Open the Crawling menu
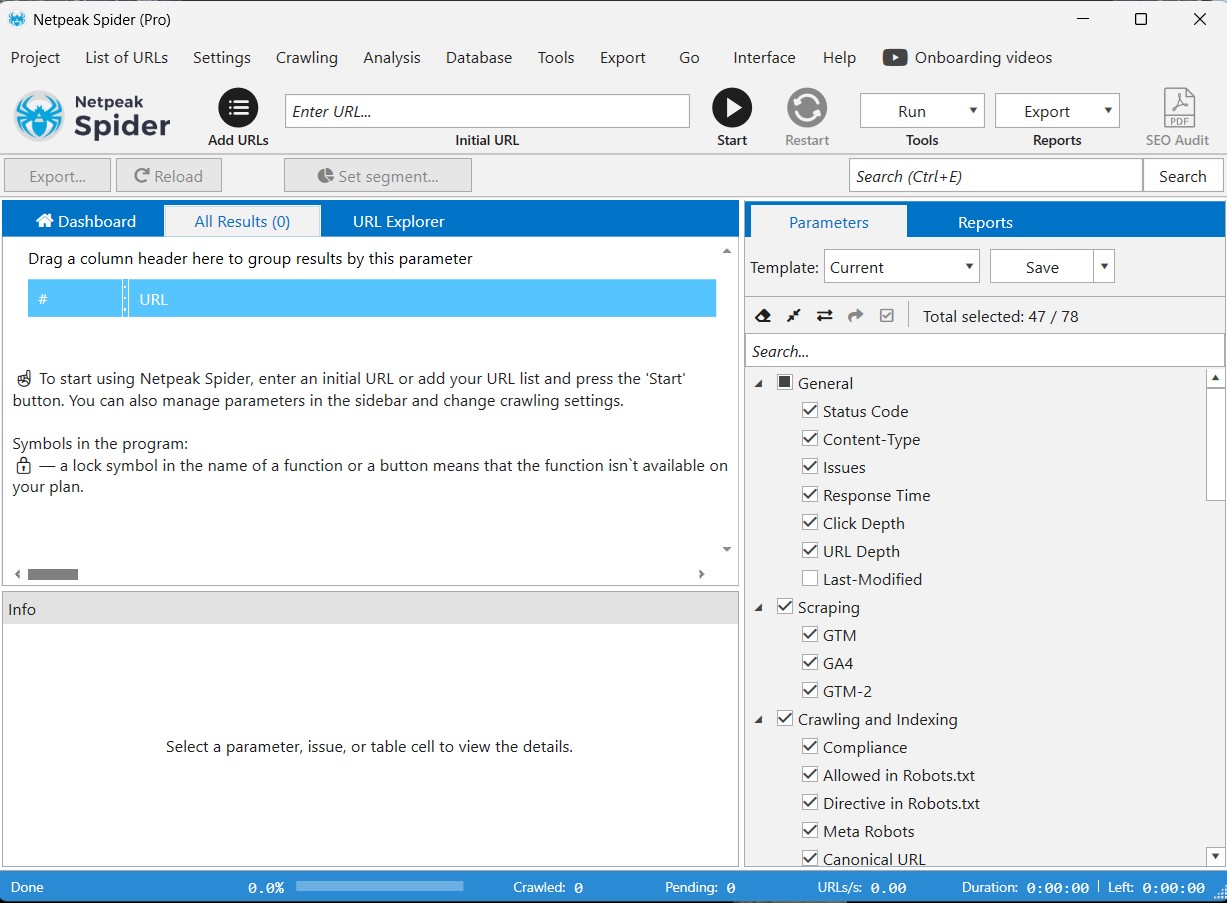This screenshot has width=1227, height=903. 307,58
